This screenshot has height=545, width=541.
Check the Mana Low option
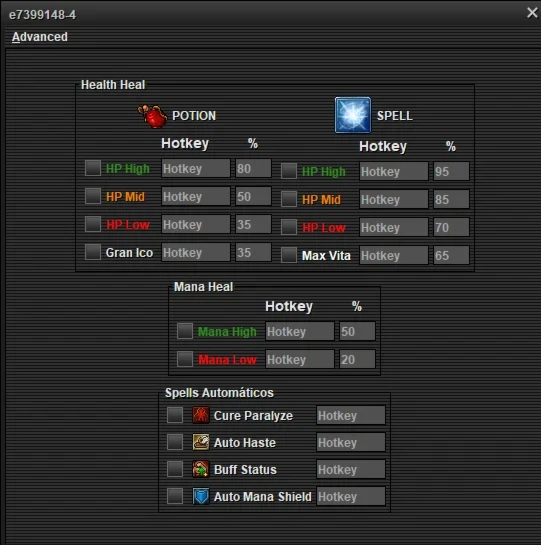[x=185, y=359]
